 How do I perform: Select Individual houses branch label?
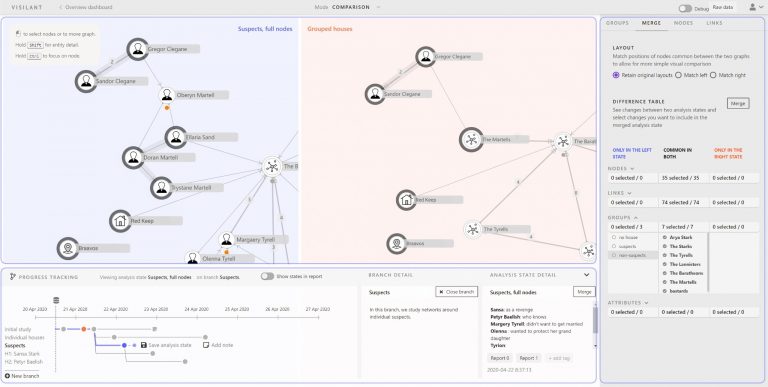click(x=24, y=338)
